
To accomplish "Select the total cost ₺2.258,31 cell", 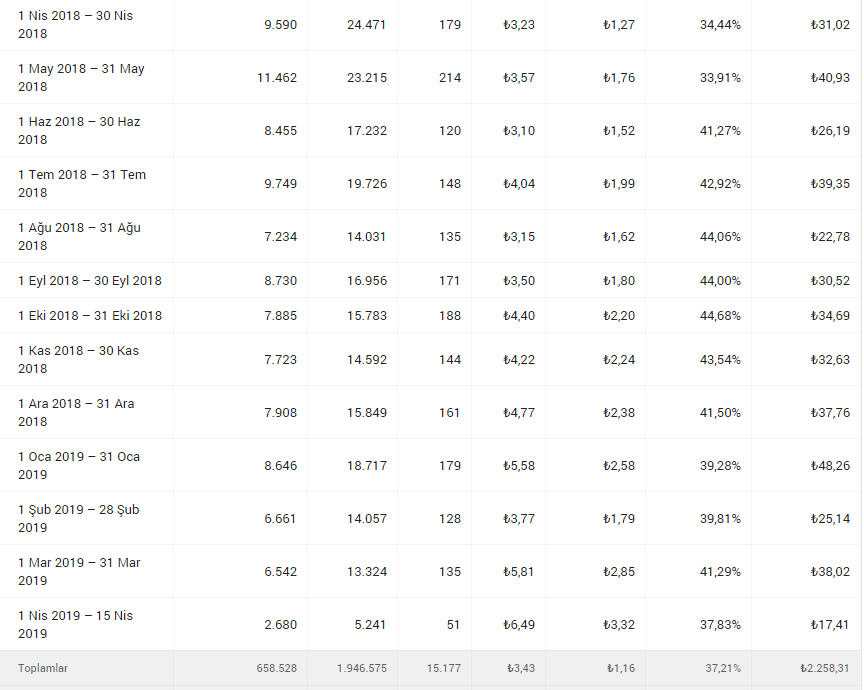I will [825, 668].
